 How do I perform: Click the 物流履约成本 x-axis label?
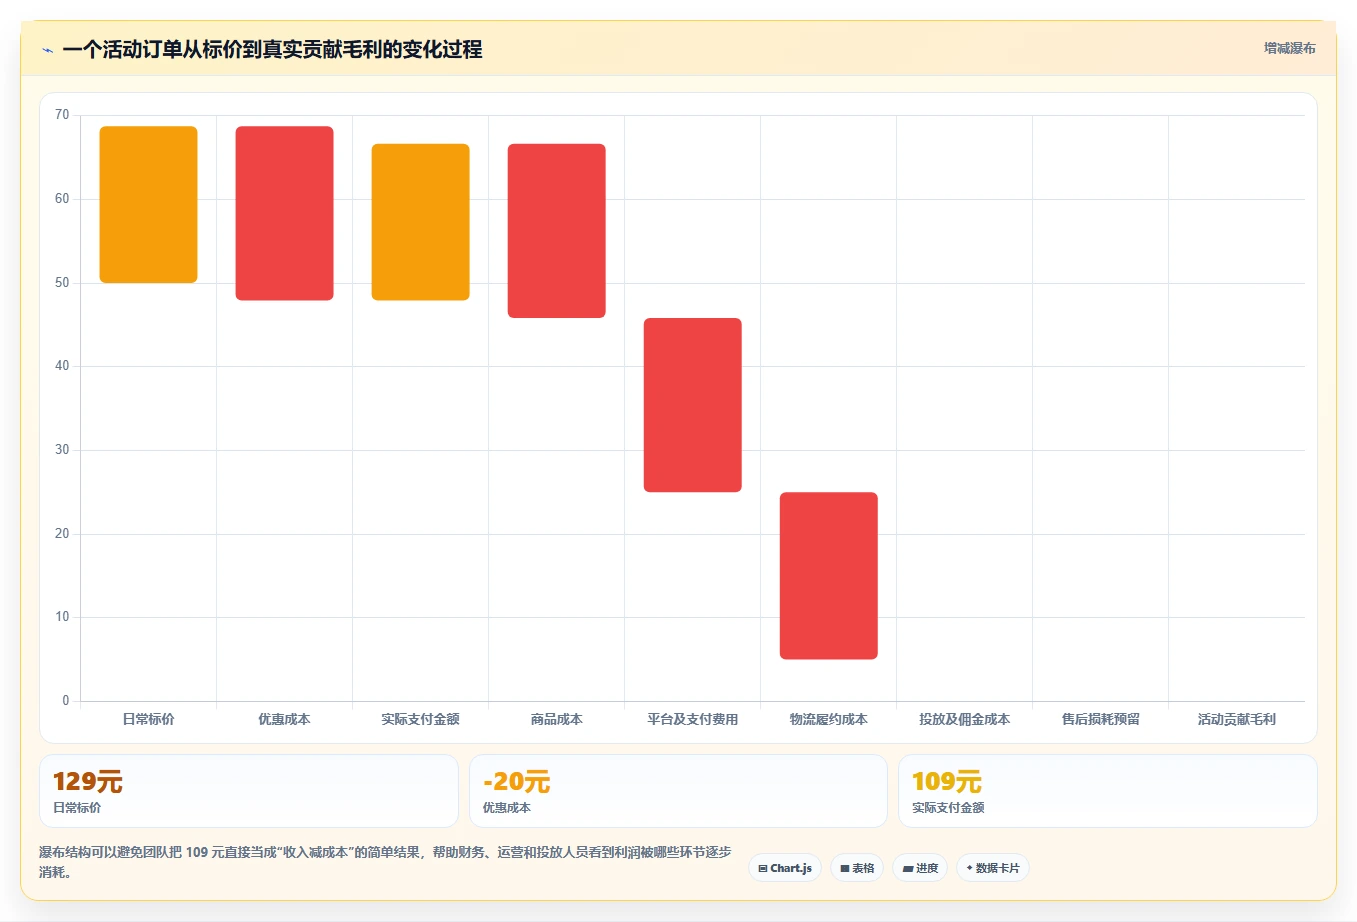(x=829, y=719)
